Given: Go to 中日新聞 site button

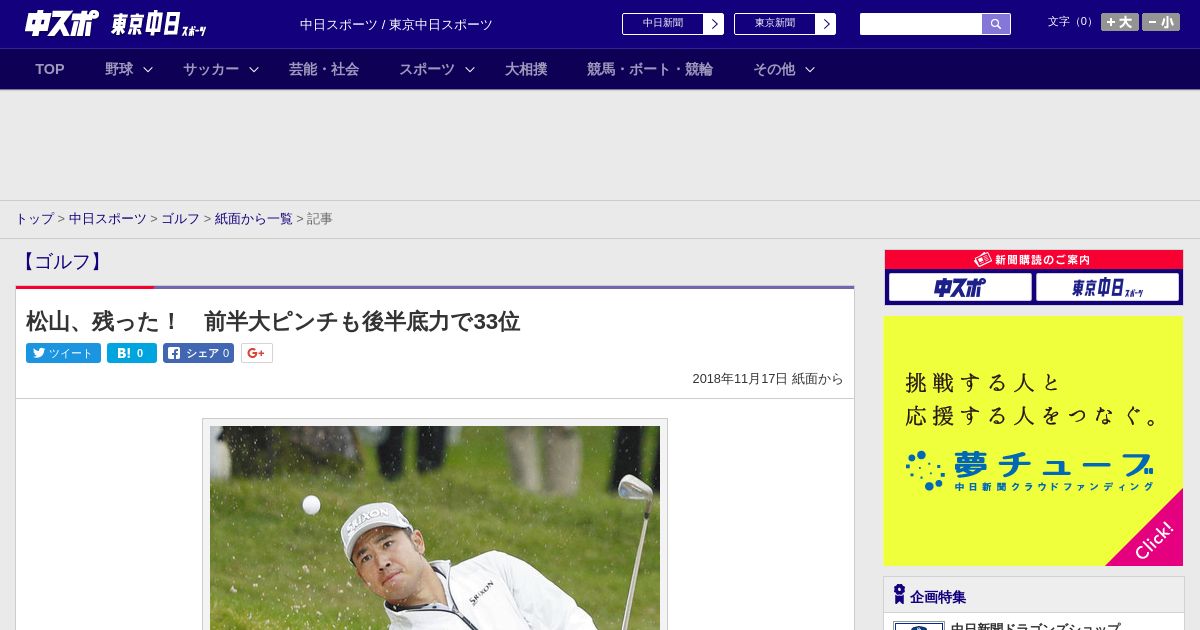Looking at the screenshot, I should point(663,24).
